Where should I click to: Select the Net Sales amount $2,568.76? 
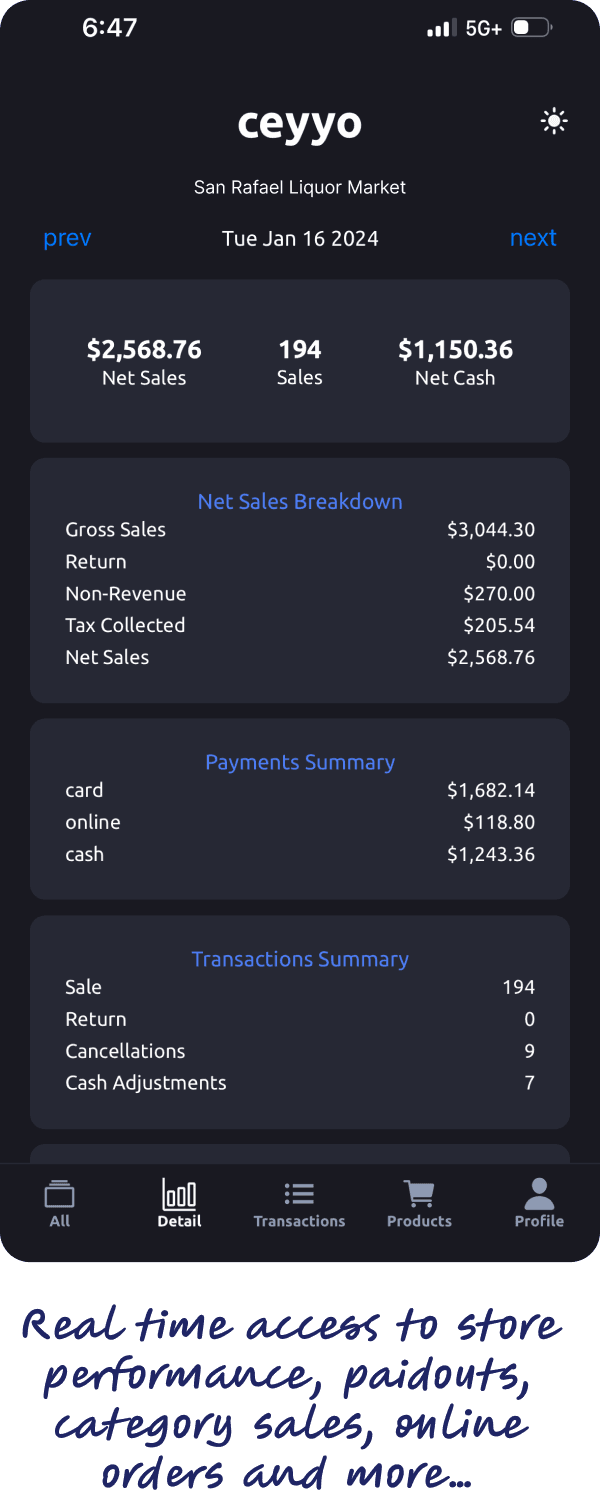144,350
